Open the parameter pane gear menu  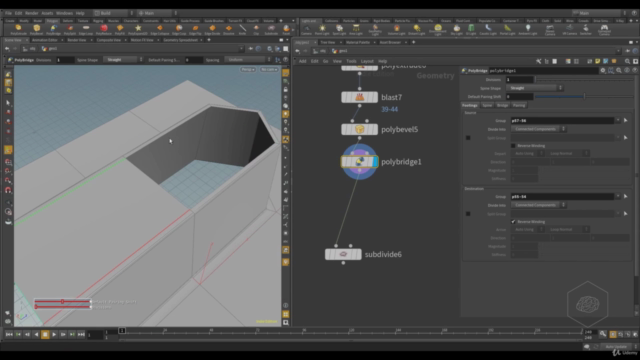(x=602, y=71)
